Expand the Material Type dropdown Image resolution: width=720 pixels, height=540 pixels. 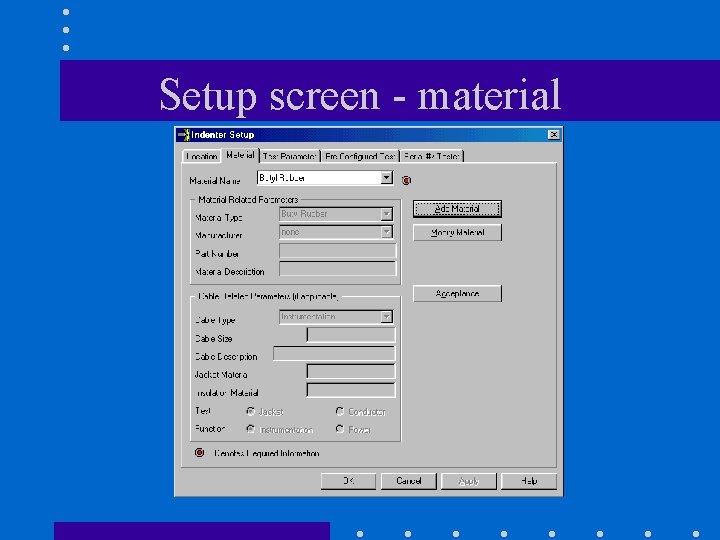tap(387, 214)
